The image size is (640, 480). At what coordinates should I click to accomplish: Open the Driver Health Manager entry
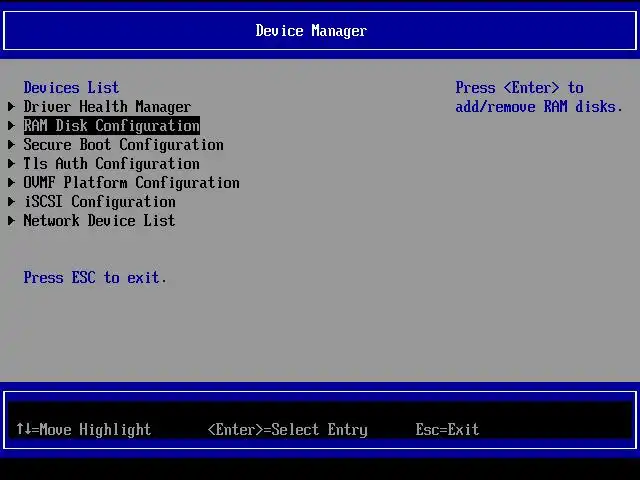coord(107,107)
